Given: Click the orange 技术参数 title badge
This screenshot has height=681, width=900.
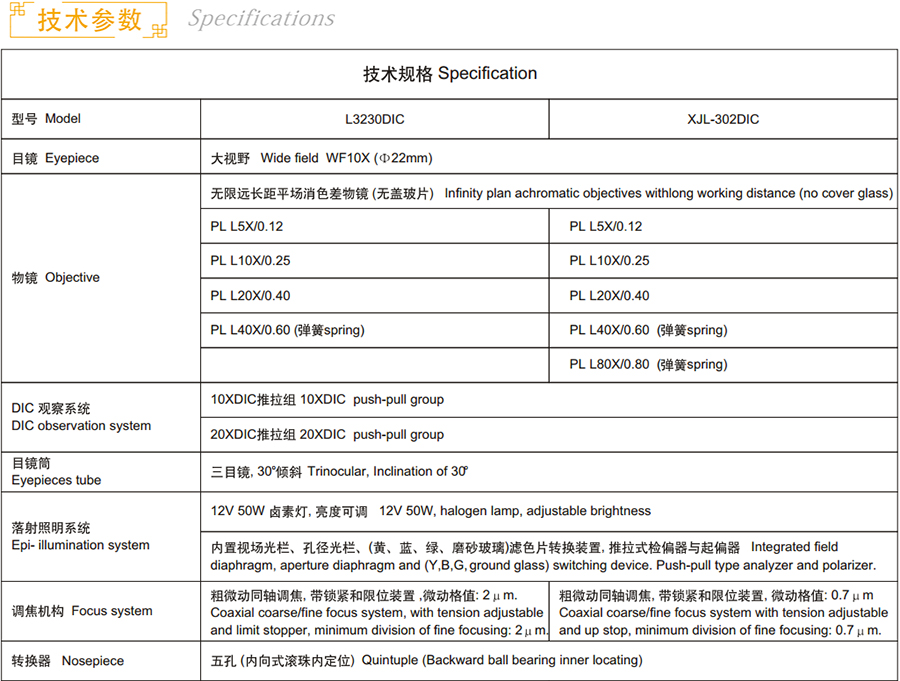Looking at the screenshot, I should click(x=89, y=20).
